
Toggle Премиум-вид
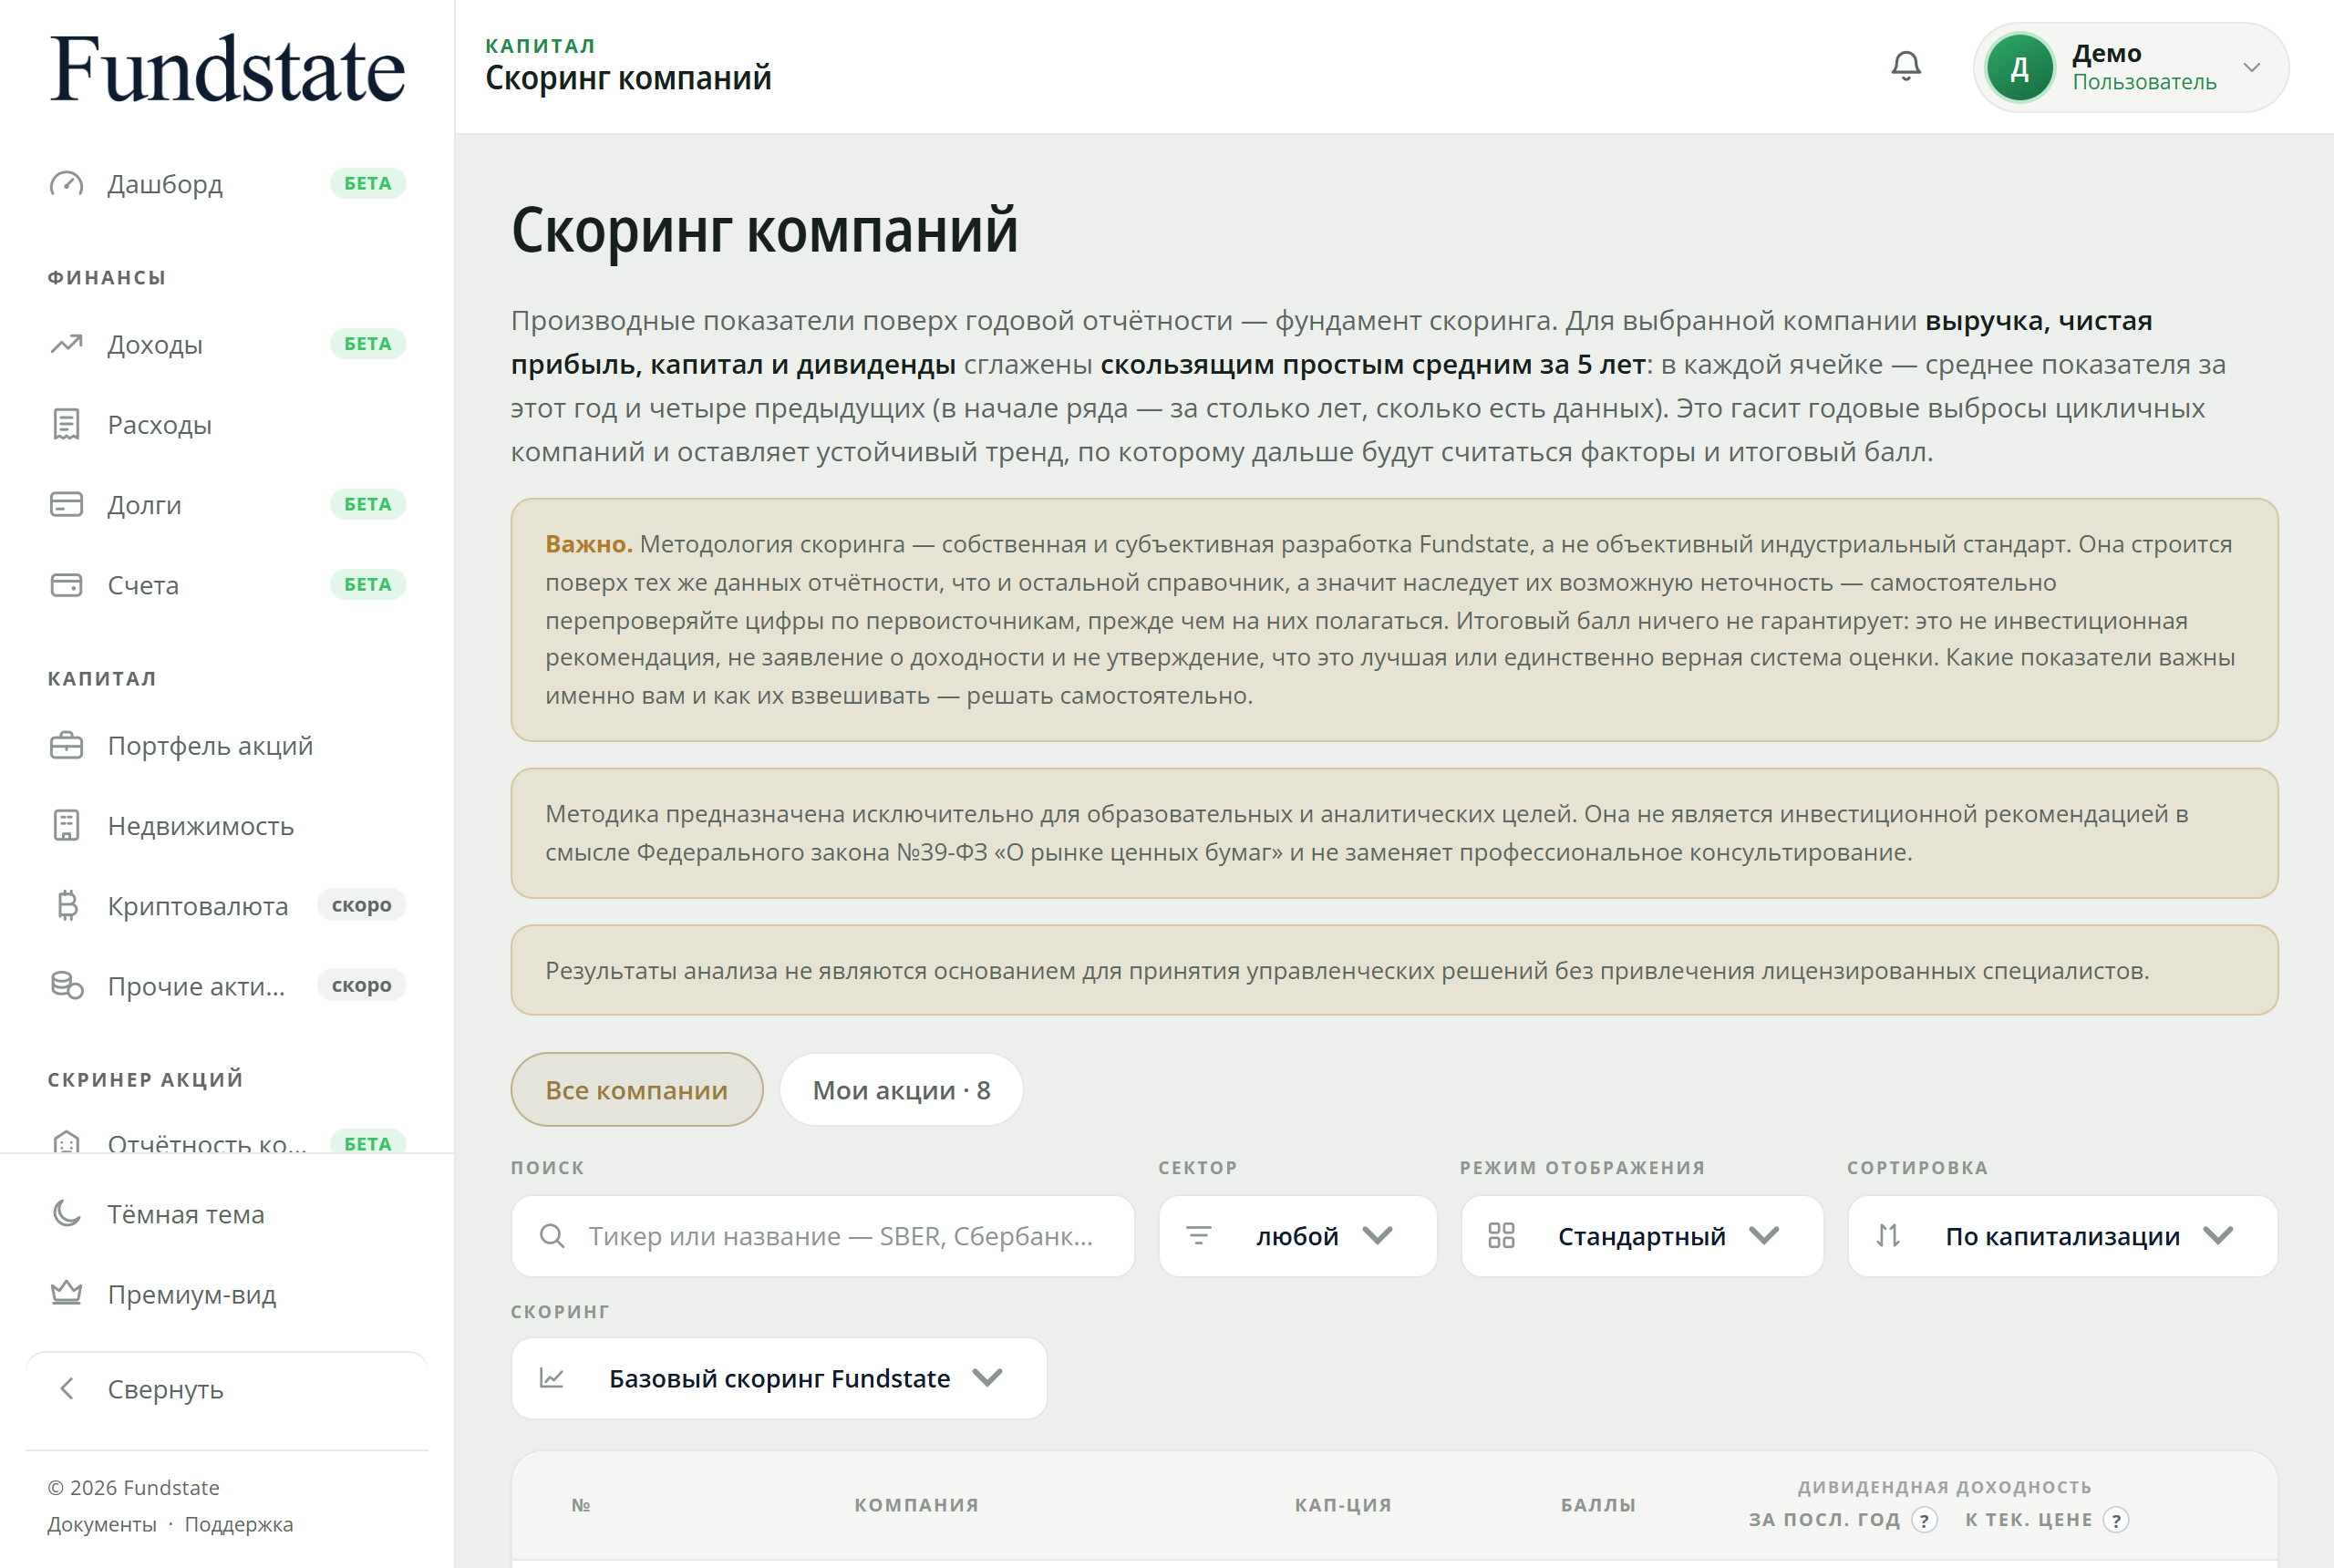[227, 1293]
